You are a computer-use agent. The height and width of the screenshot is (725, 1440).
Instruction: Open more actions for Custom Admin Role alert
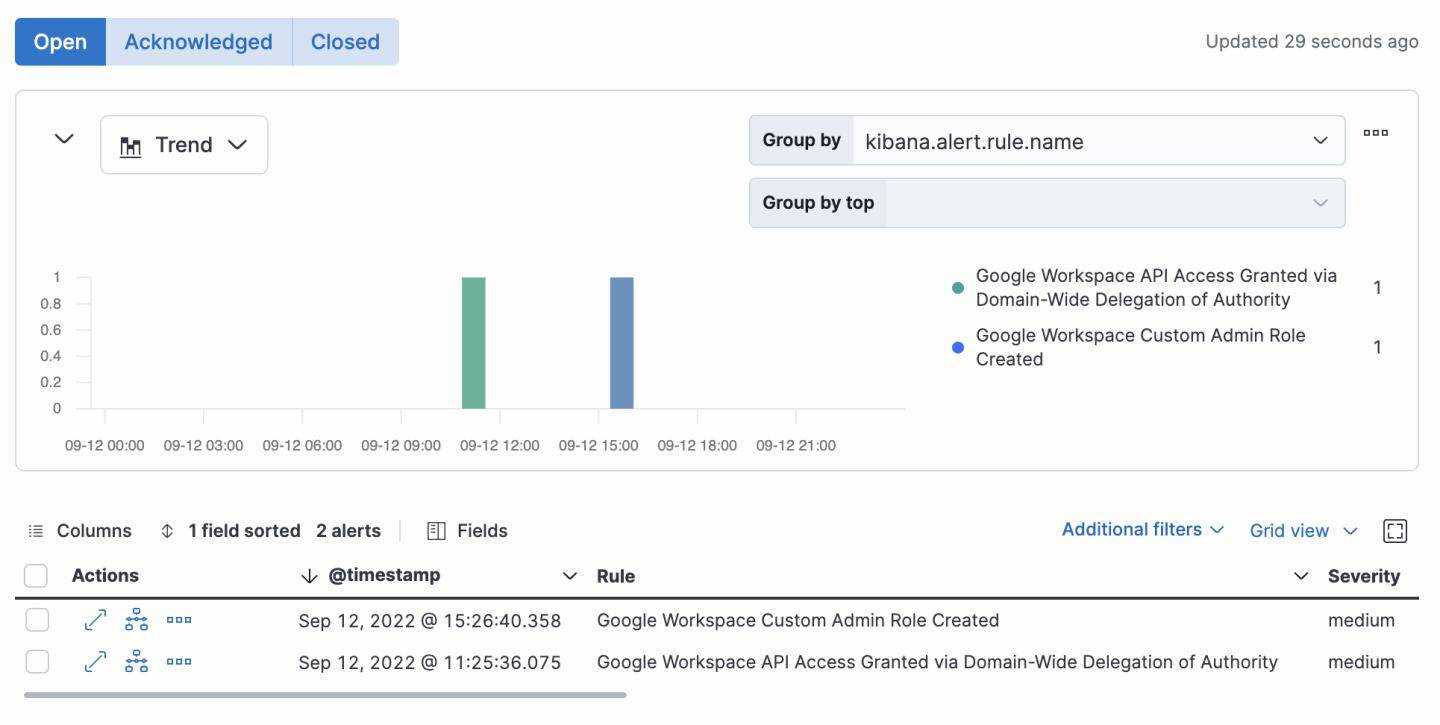tap(179, 621)
